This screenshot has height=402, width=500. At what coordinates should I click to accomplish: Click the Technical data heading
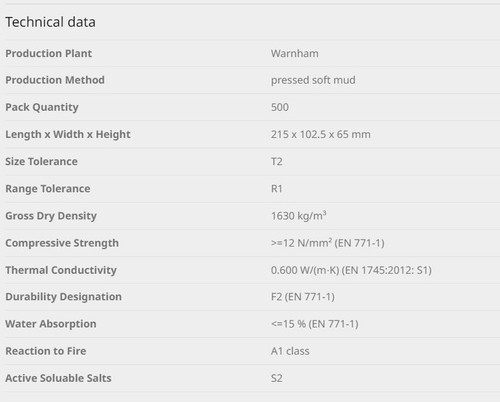[50, 22]
